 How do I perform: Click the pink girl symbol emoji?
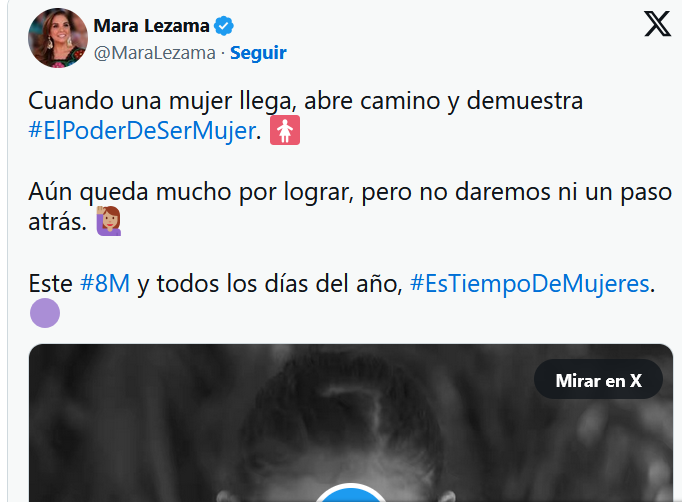[285, 130]
